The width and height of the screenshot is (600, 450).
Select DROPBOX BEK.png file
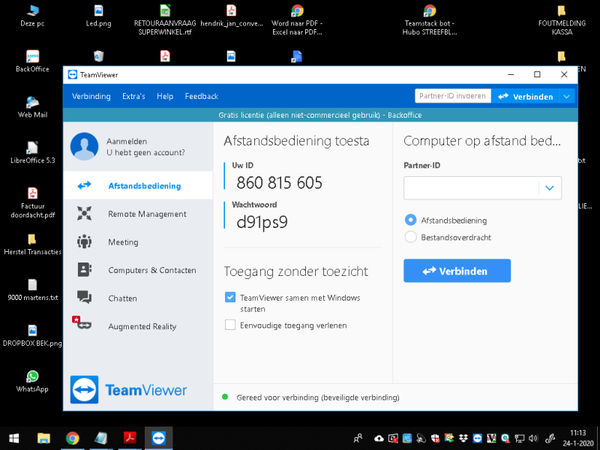click(32, 336)
